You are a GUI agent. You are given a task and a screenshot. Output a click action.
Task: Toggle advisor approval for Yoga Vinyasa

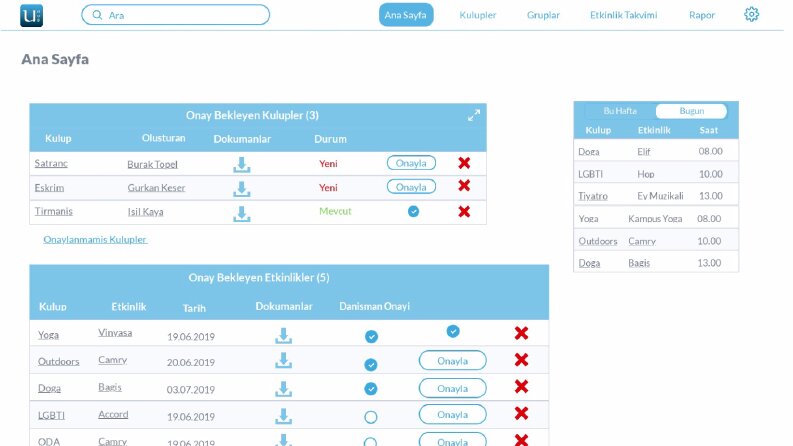tap(371, 336)
